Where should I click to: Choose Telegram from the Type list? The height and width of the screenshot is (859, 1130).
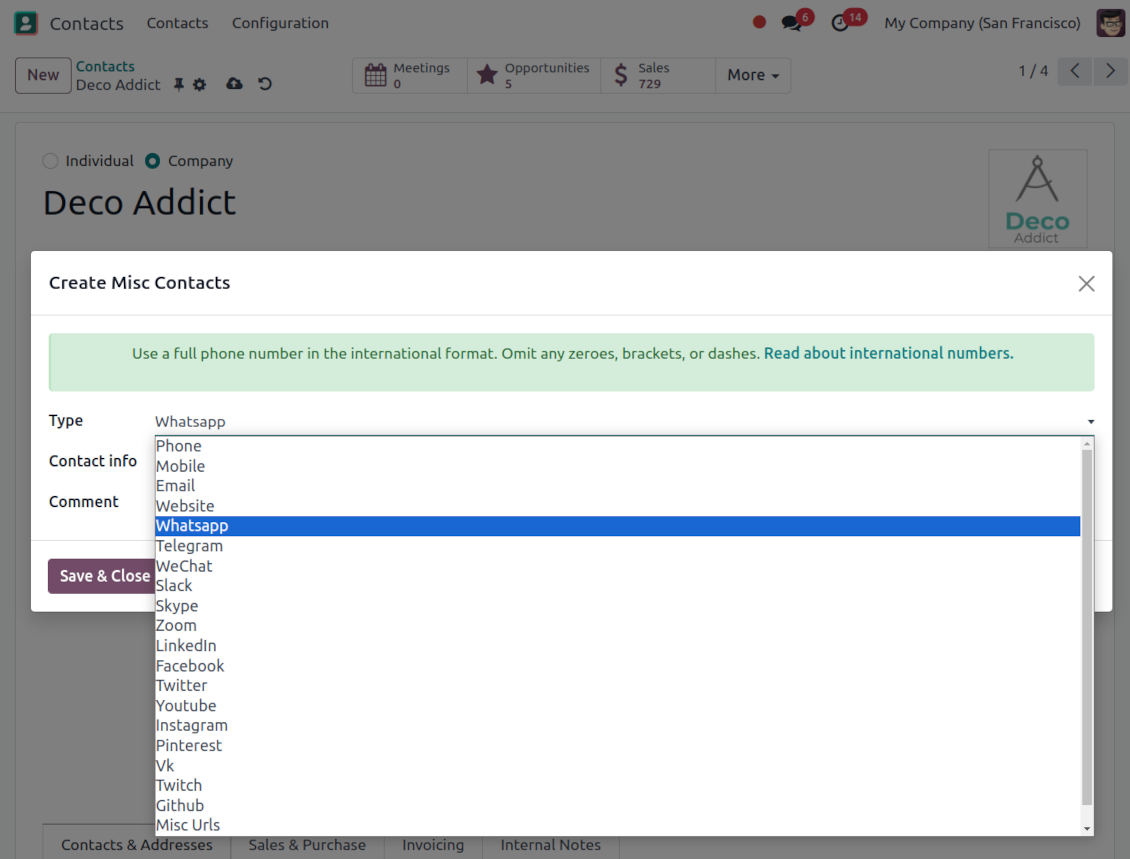tap(618, 546)
